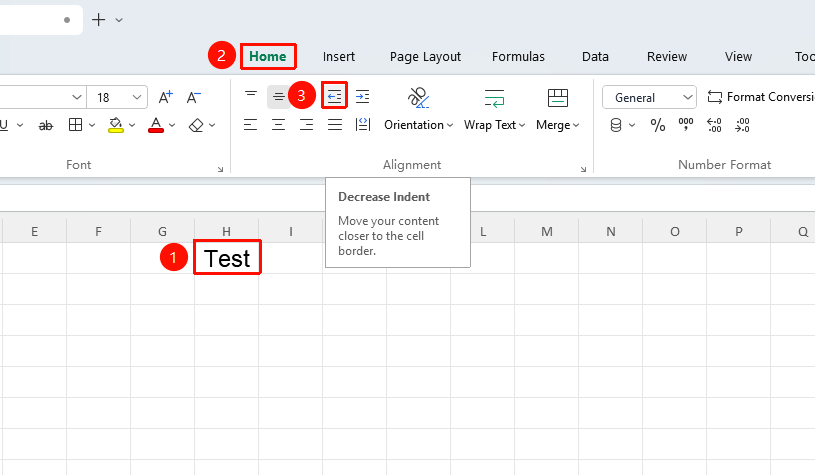Open Font settings dialog launcher

coord(220,169)
